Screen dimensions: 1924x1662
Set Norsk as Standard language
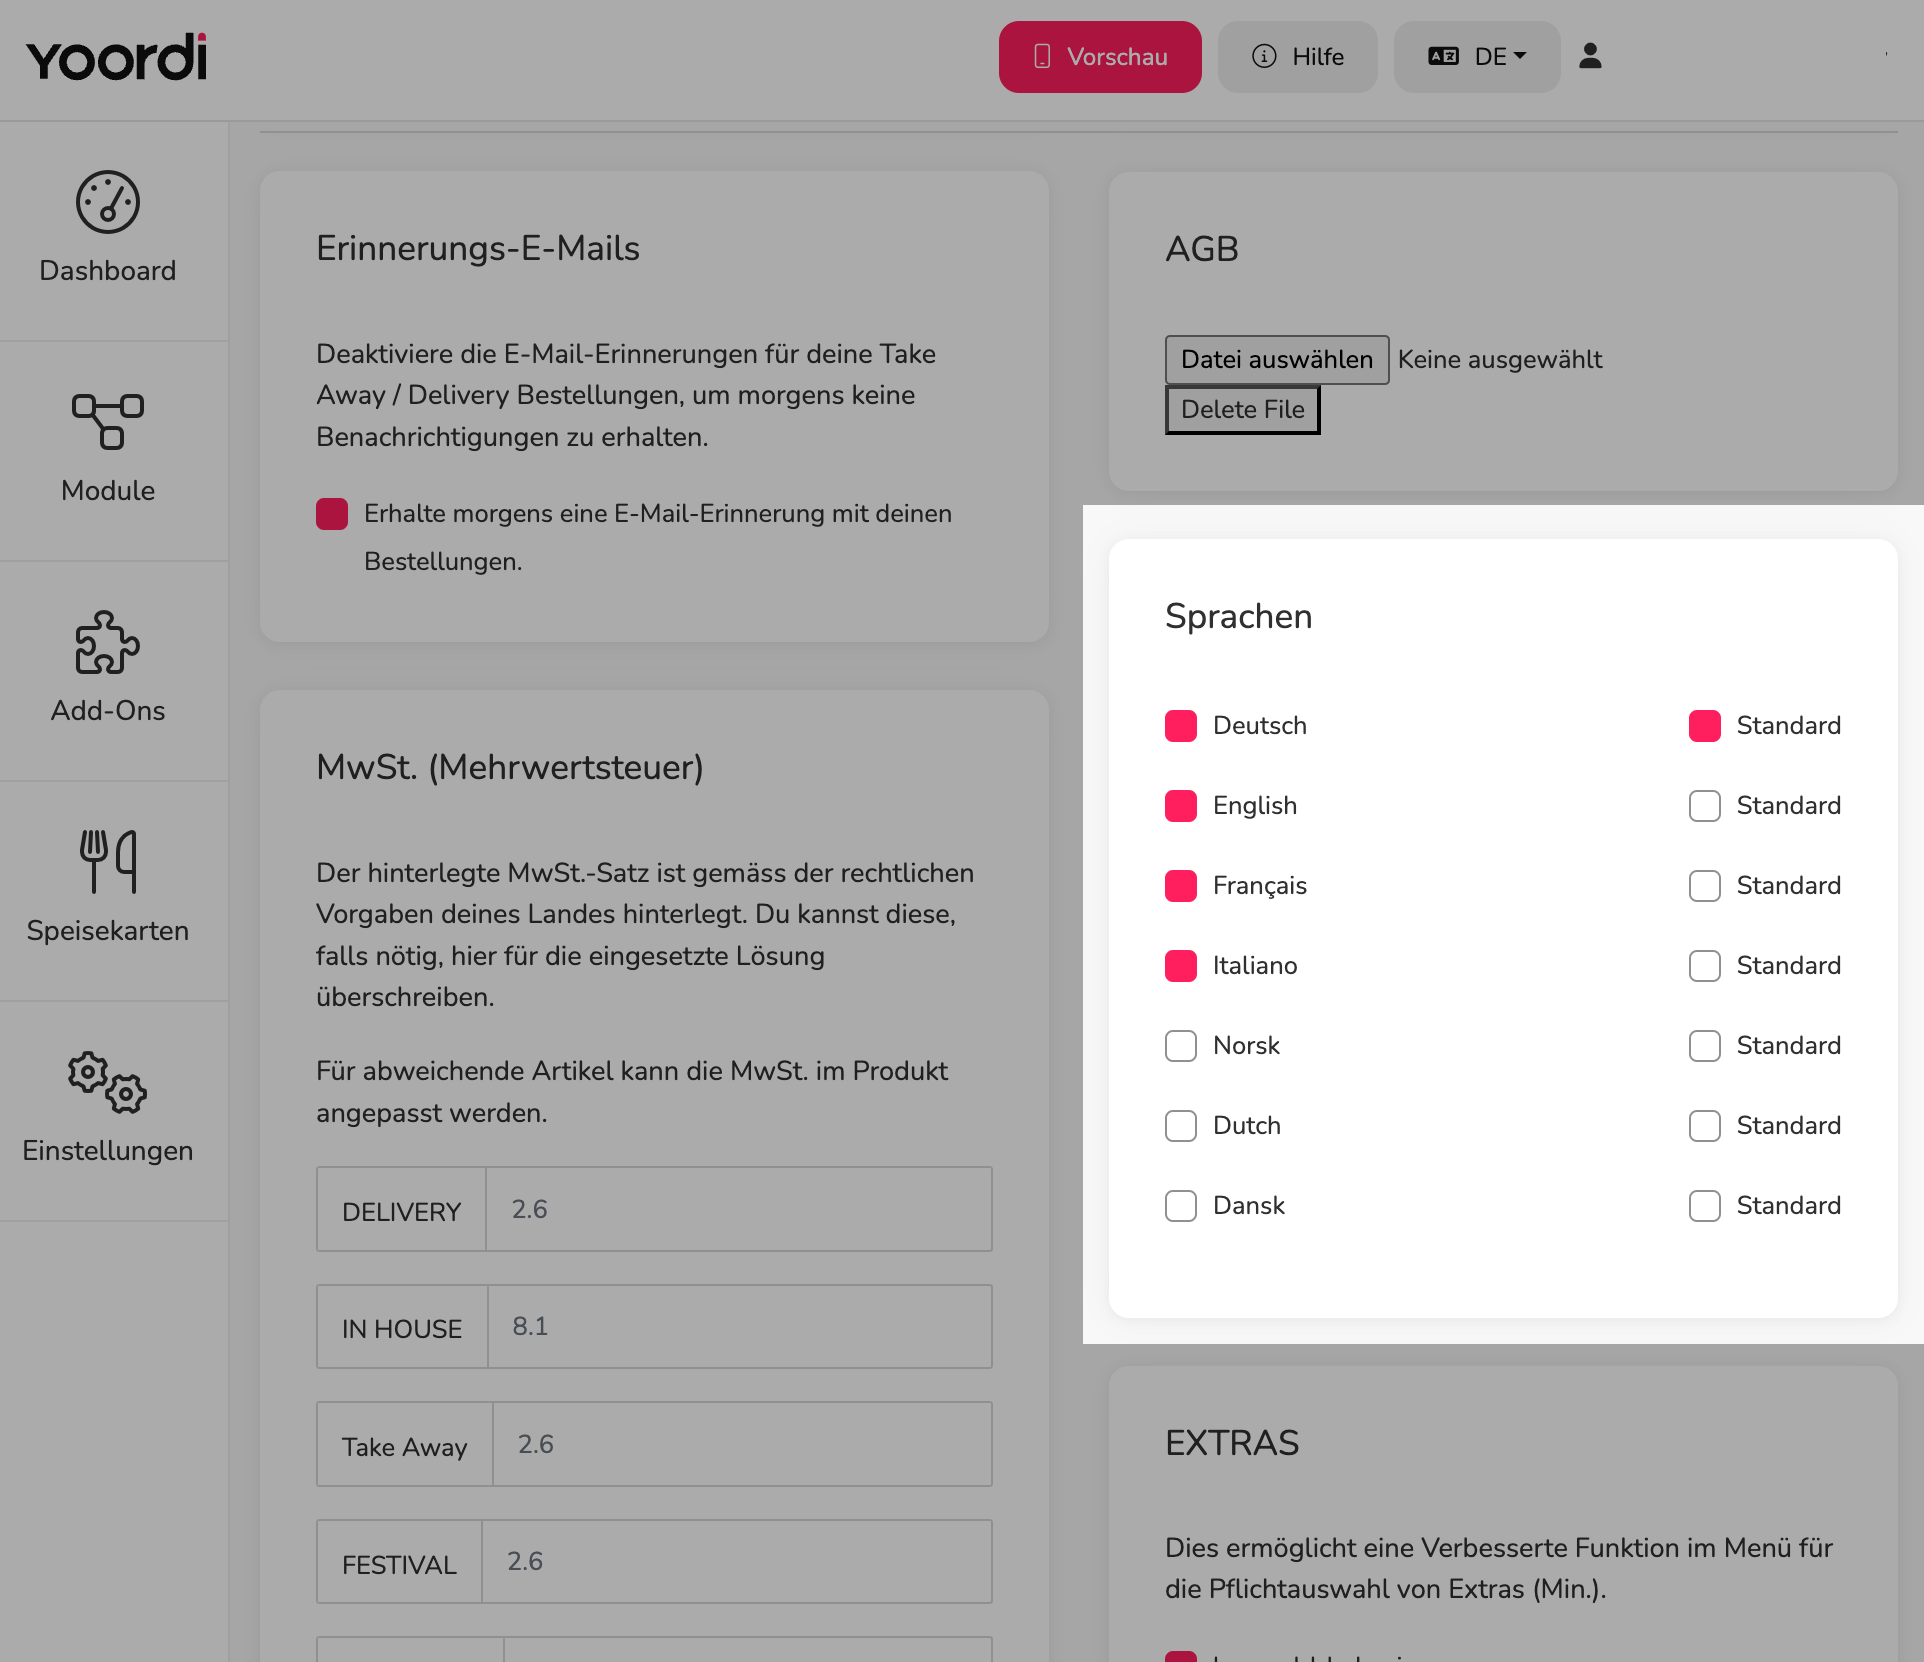click(x=1705, y=1046)
